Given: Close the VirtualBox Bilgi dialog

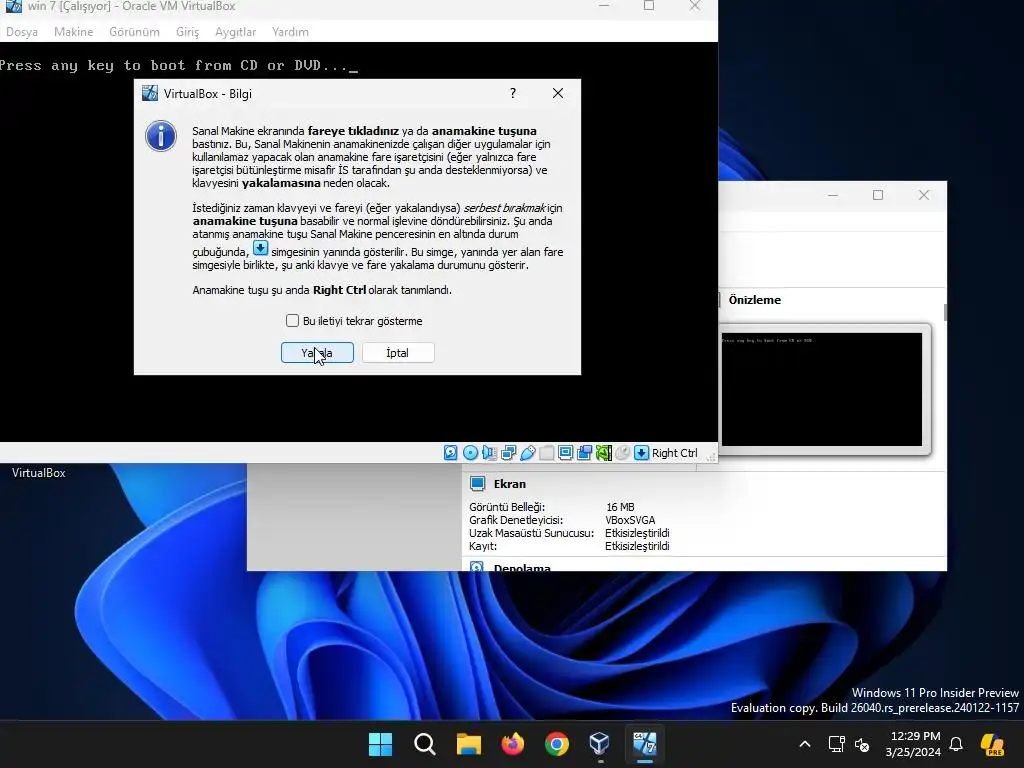Looking at the screenshot, I should (558, 93).
